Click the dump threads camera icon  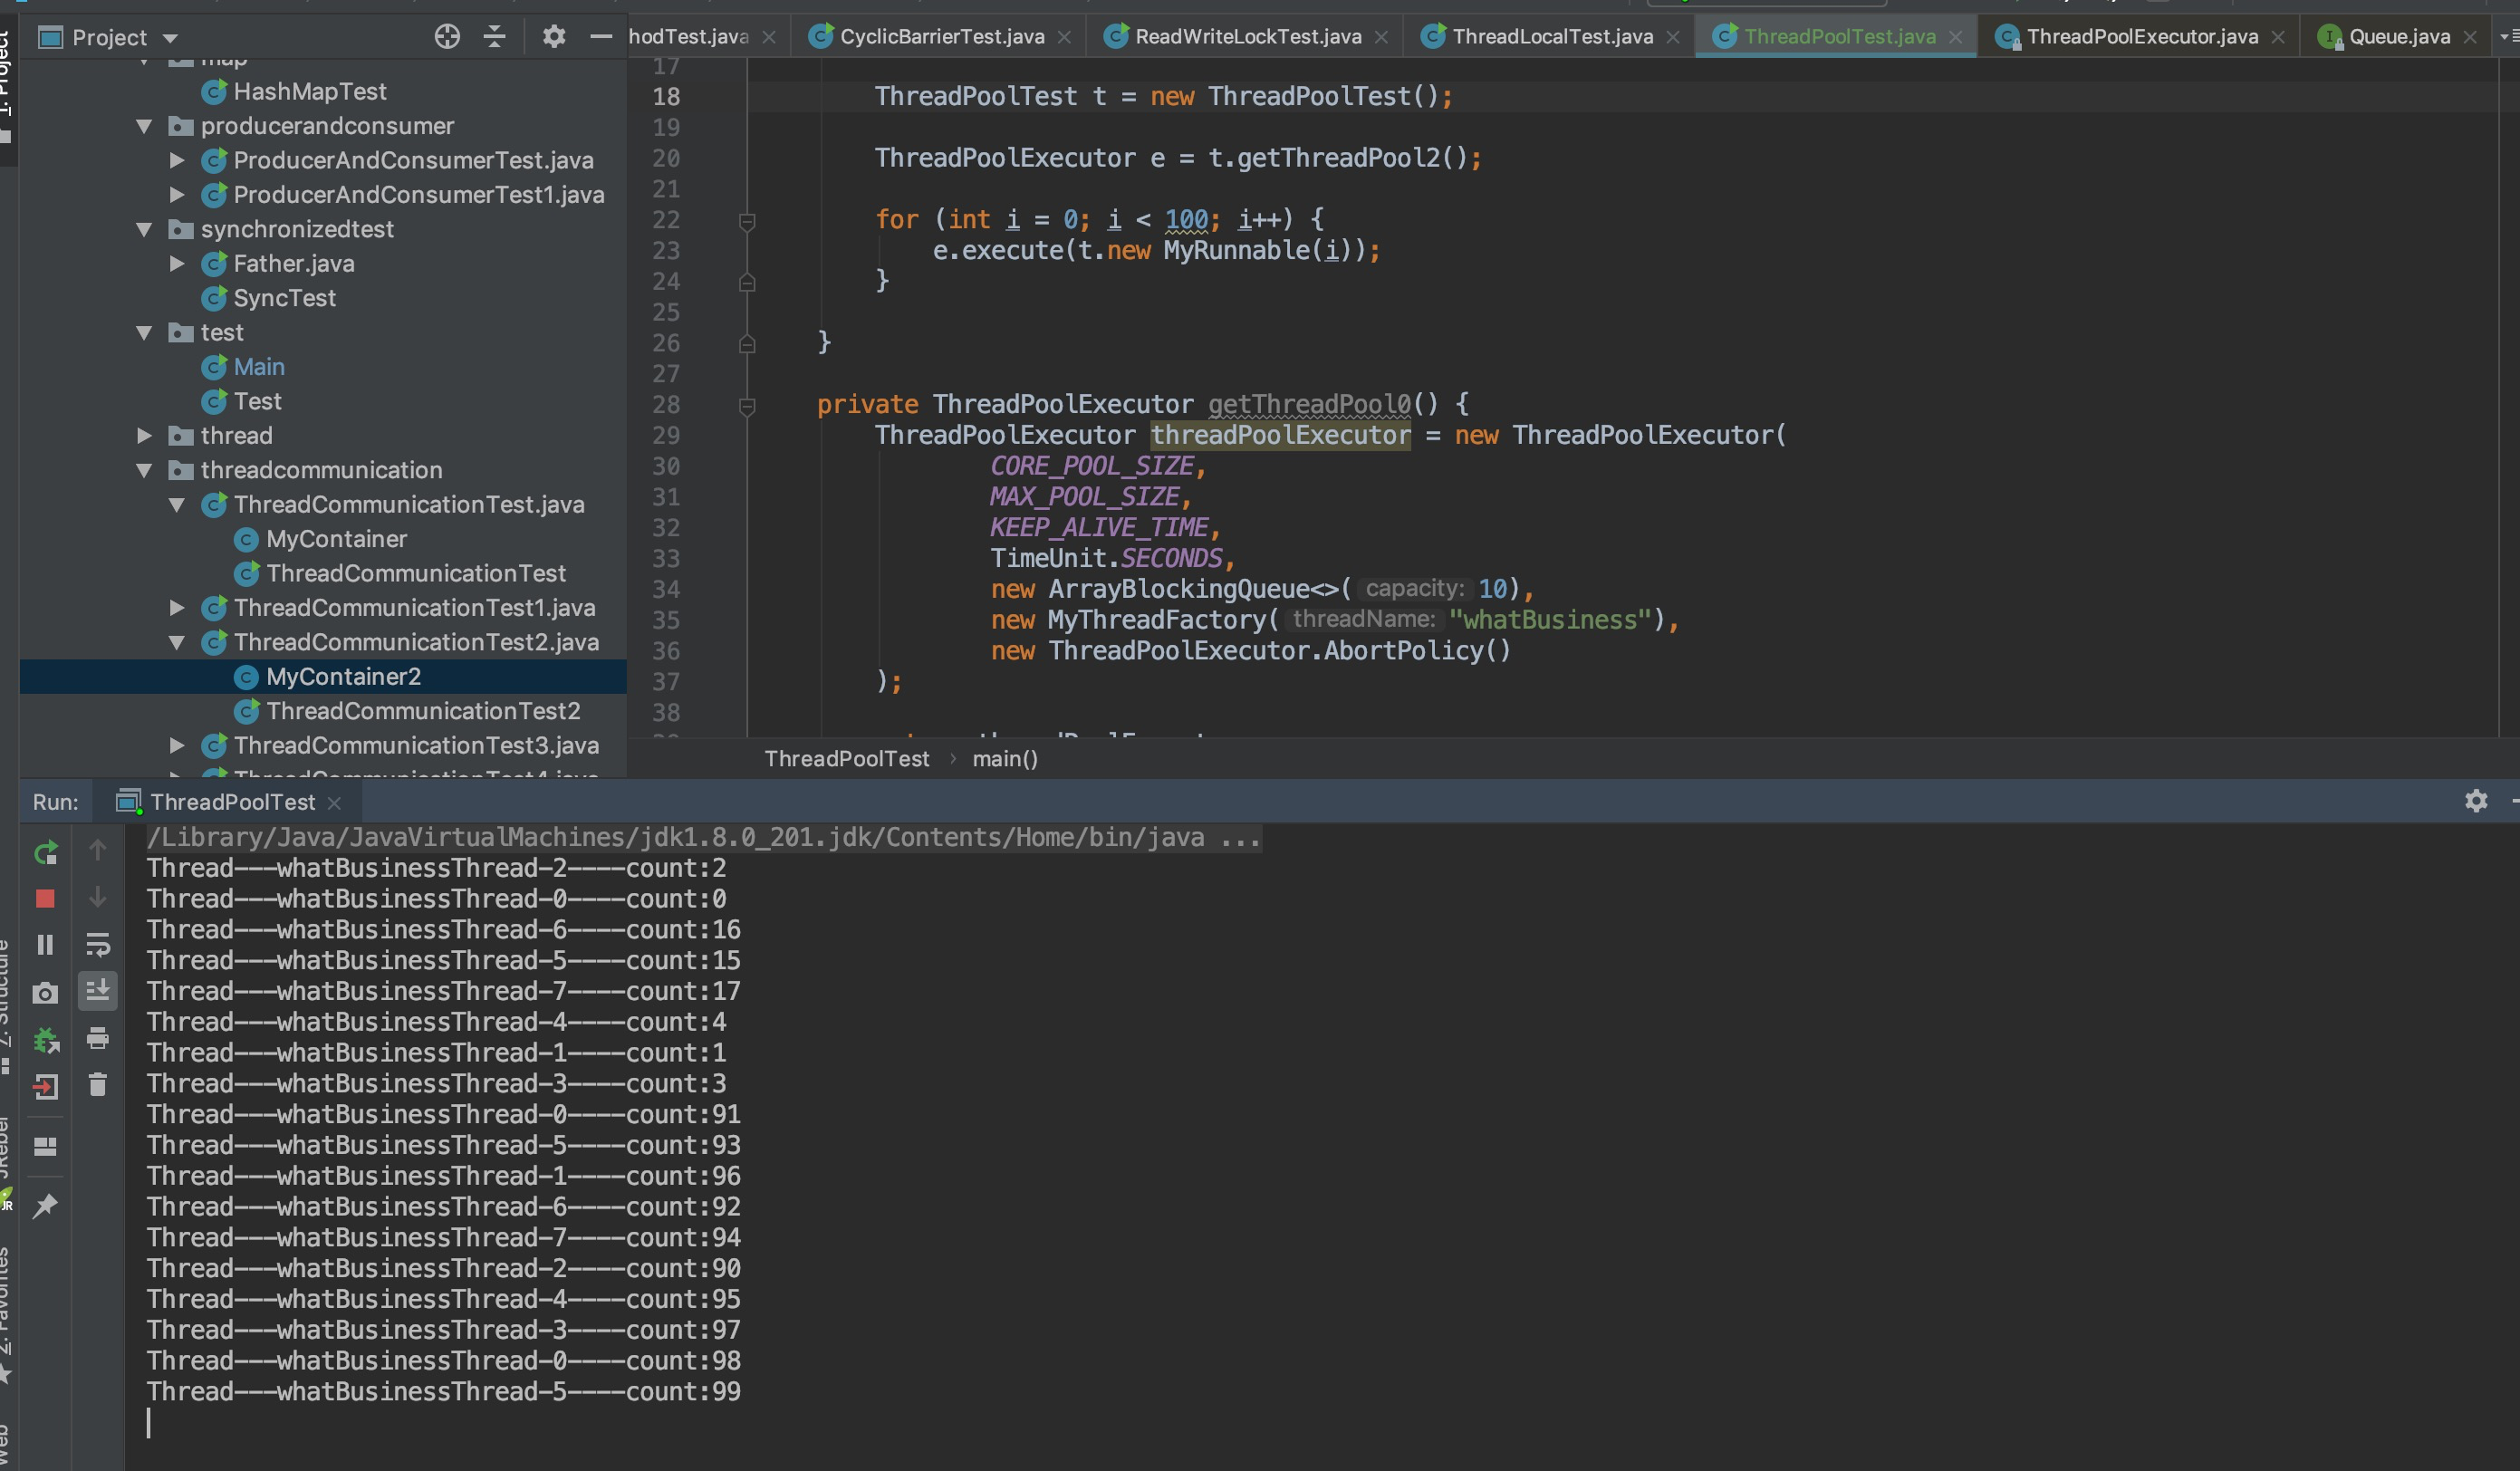point(45,993)
